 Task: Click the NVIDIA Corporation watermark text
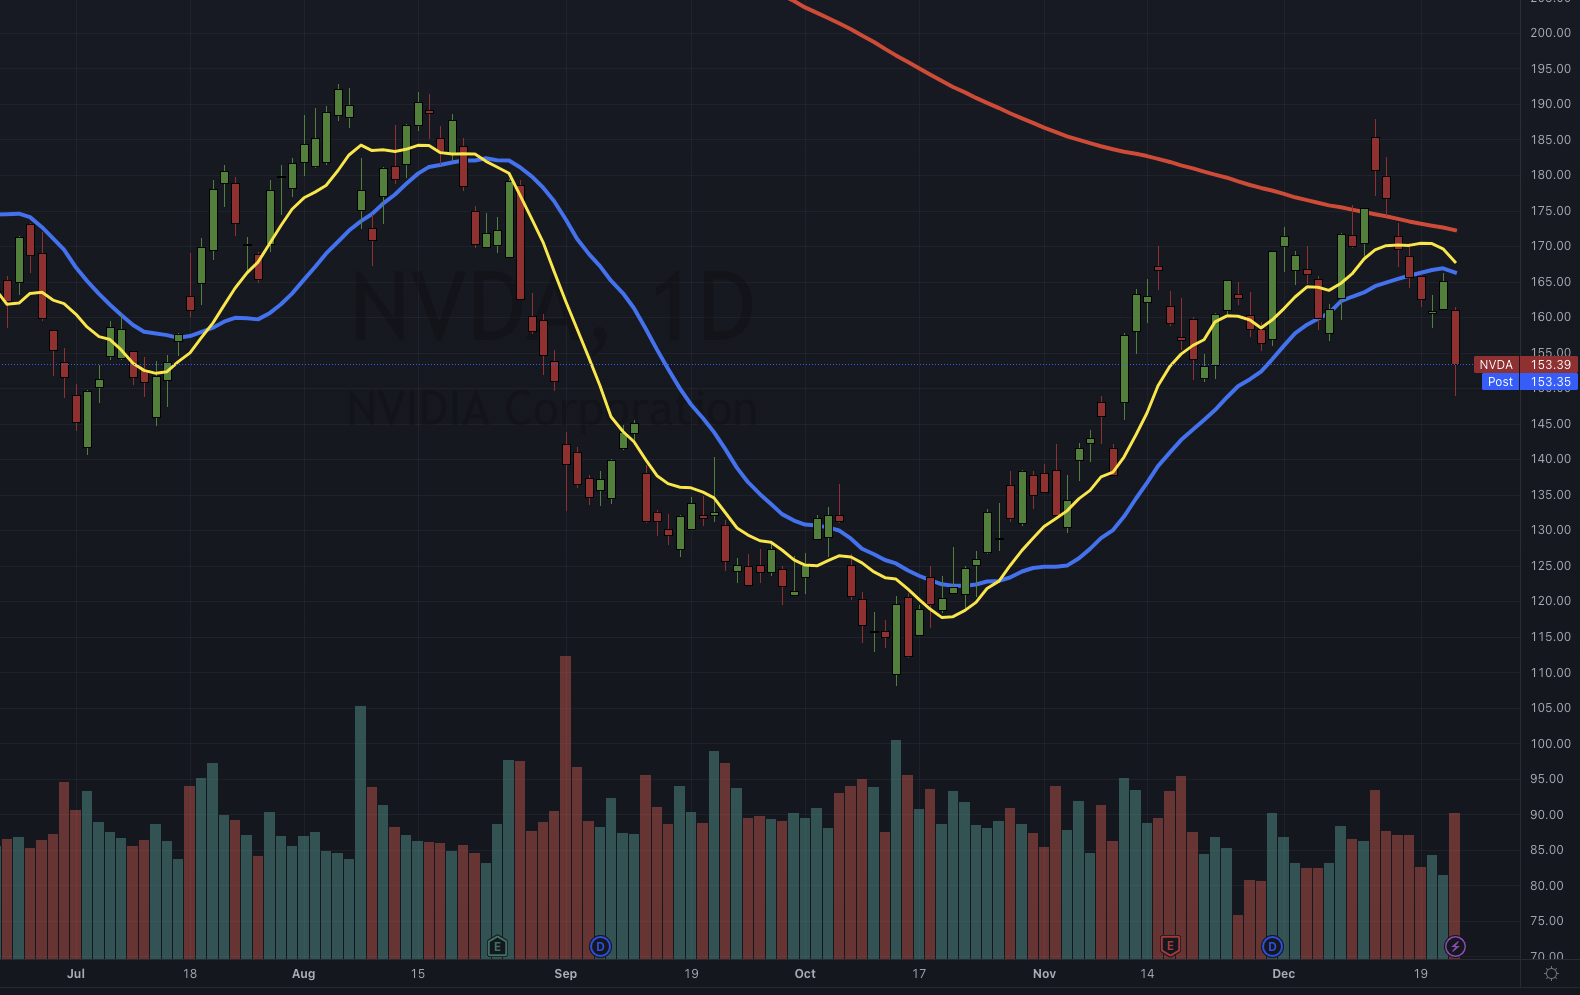(552, 409)
